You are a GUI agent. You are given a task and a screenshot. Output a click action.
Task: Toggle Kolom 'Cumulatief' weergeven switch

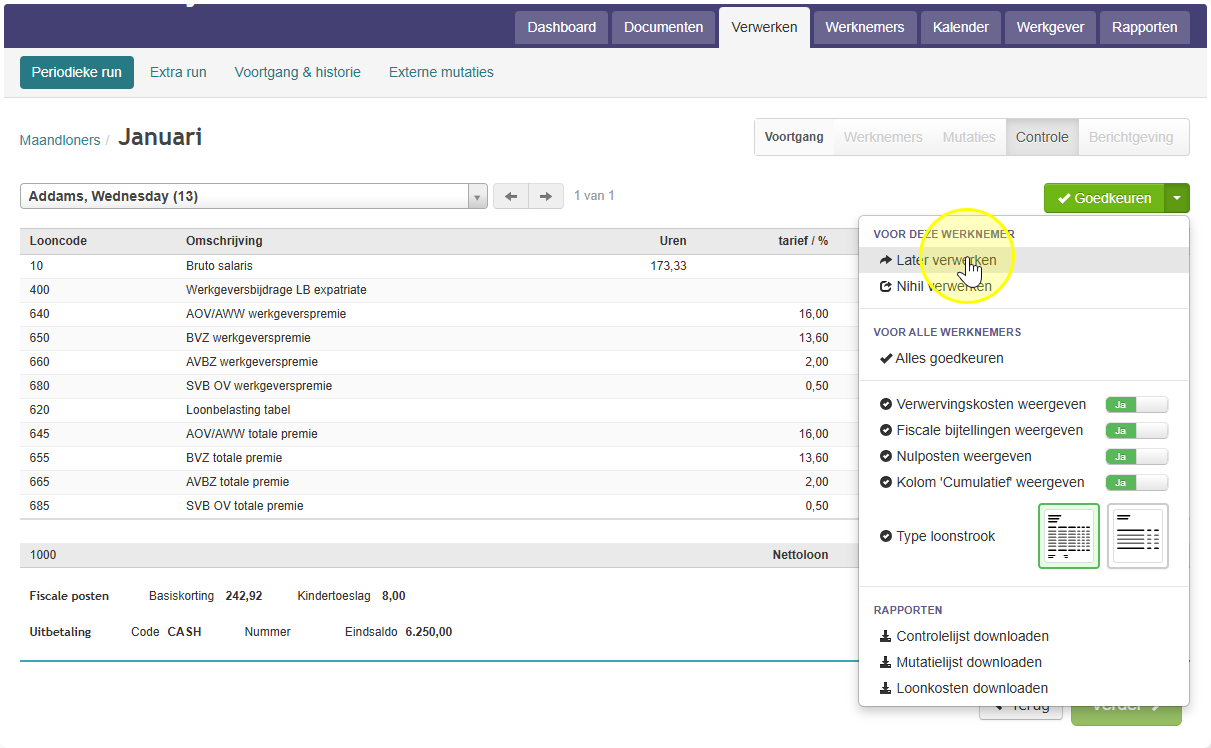pos(1136,483)
